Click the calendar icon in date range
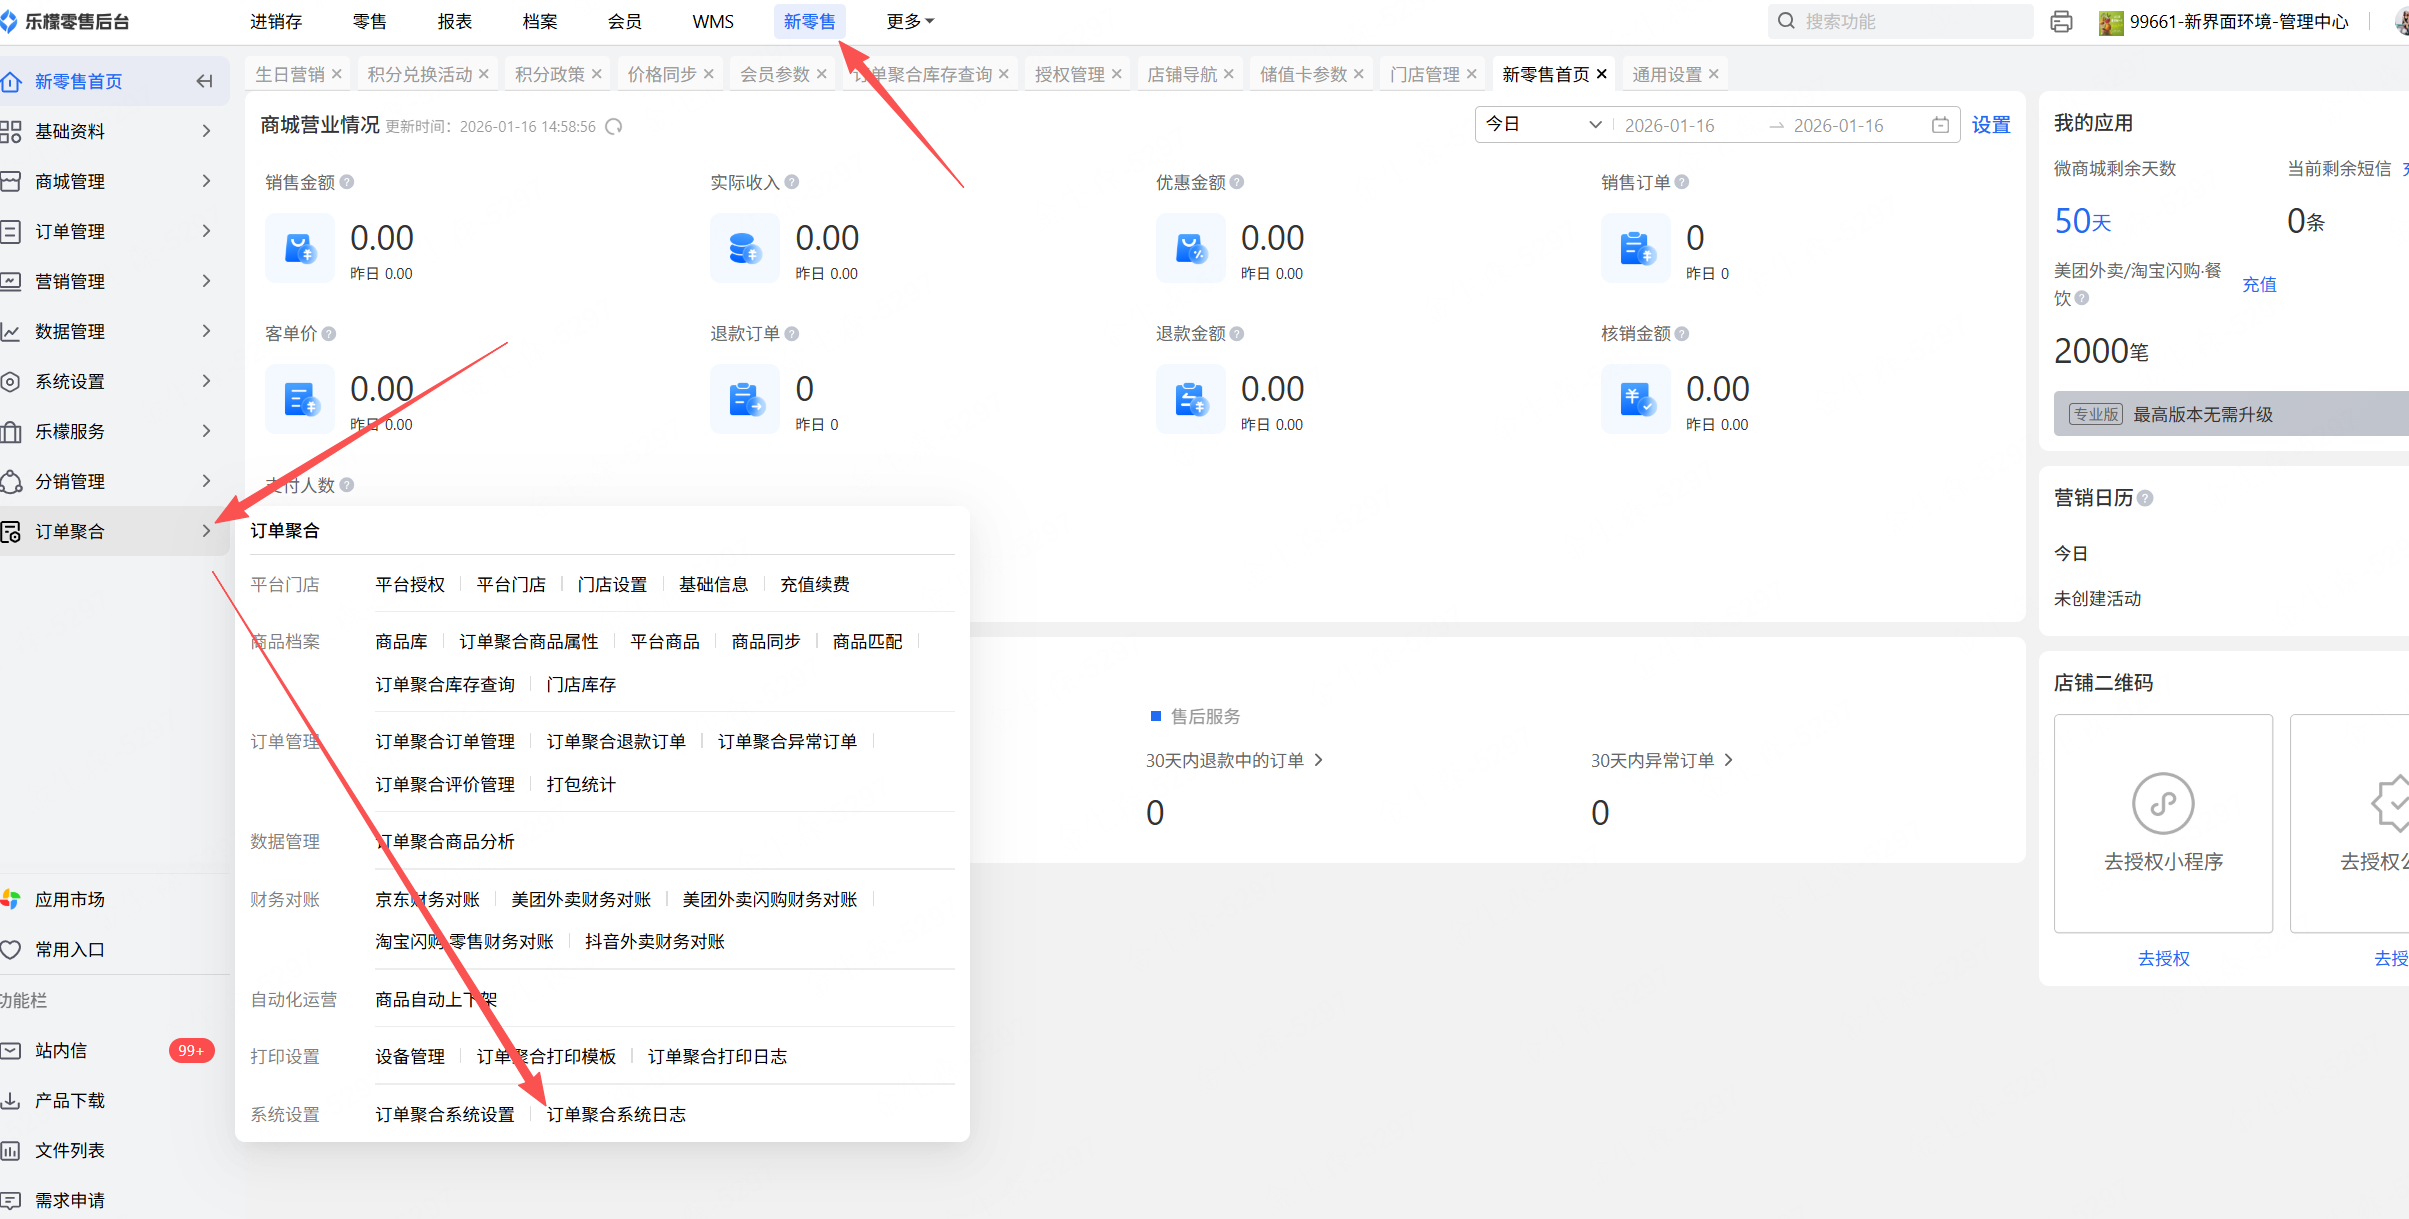 (x=1940, y=125)
